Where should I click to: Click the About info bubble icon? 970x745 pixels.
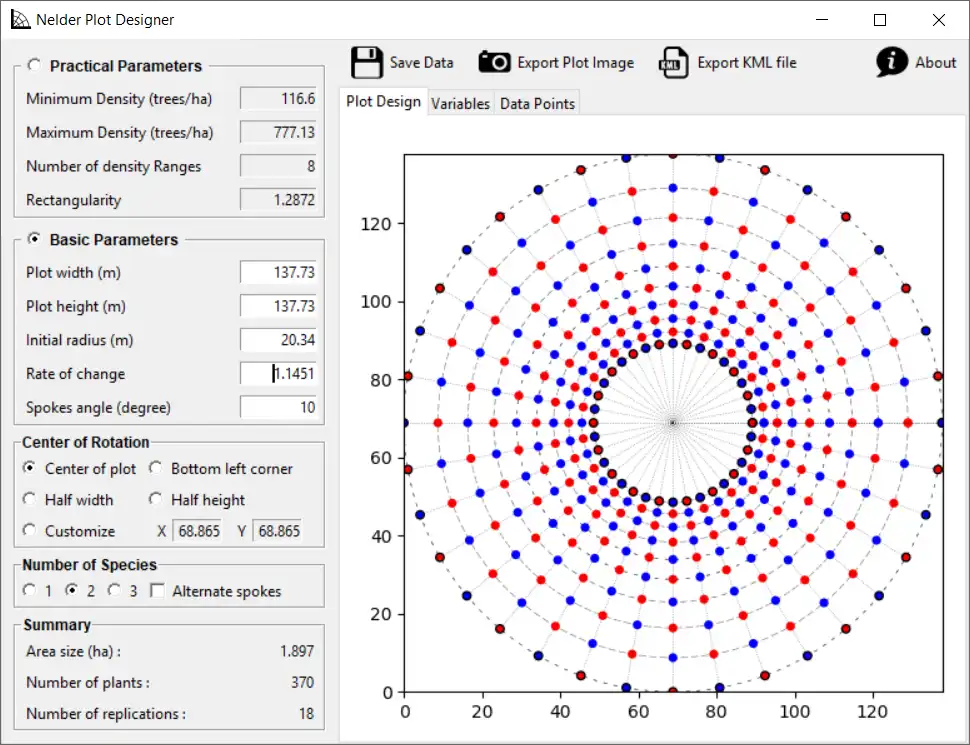(891, 62)
